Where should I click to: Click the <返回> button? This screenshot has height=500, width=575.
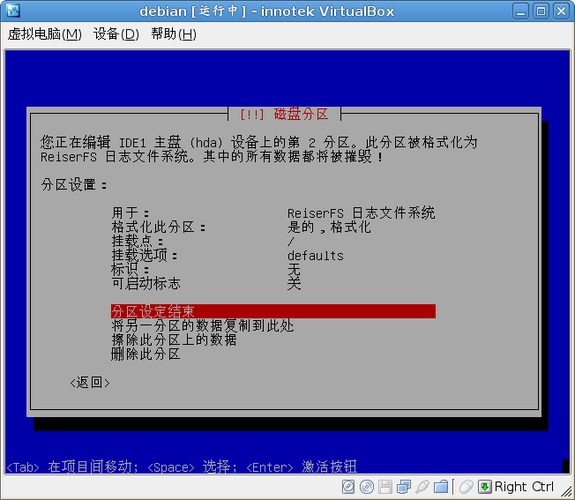pyautogui.click(x=90, y=383)
